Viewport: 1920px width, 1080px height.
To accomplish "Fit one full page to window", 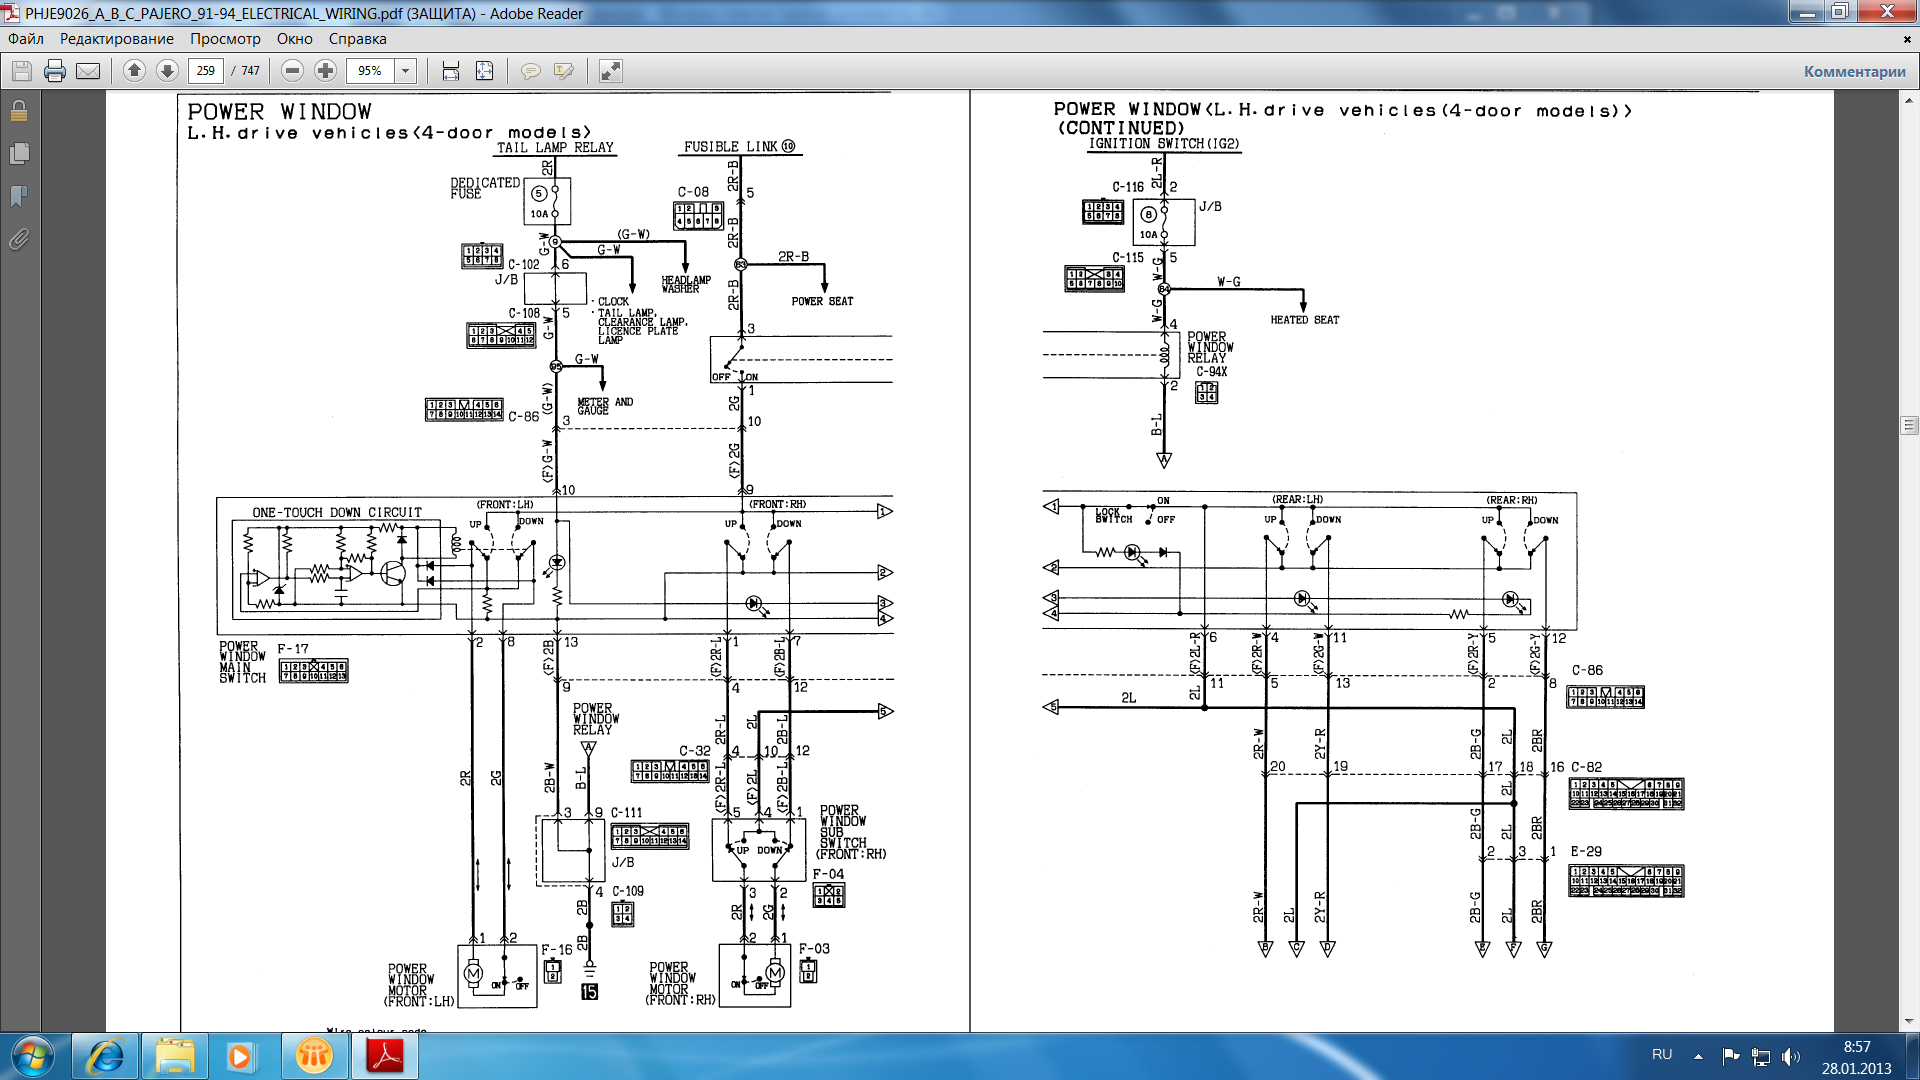I will (485, 71).
